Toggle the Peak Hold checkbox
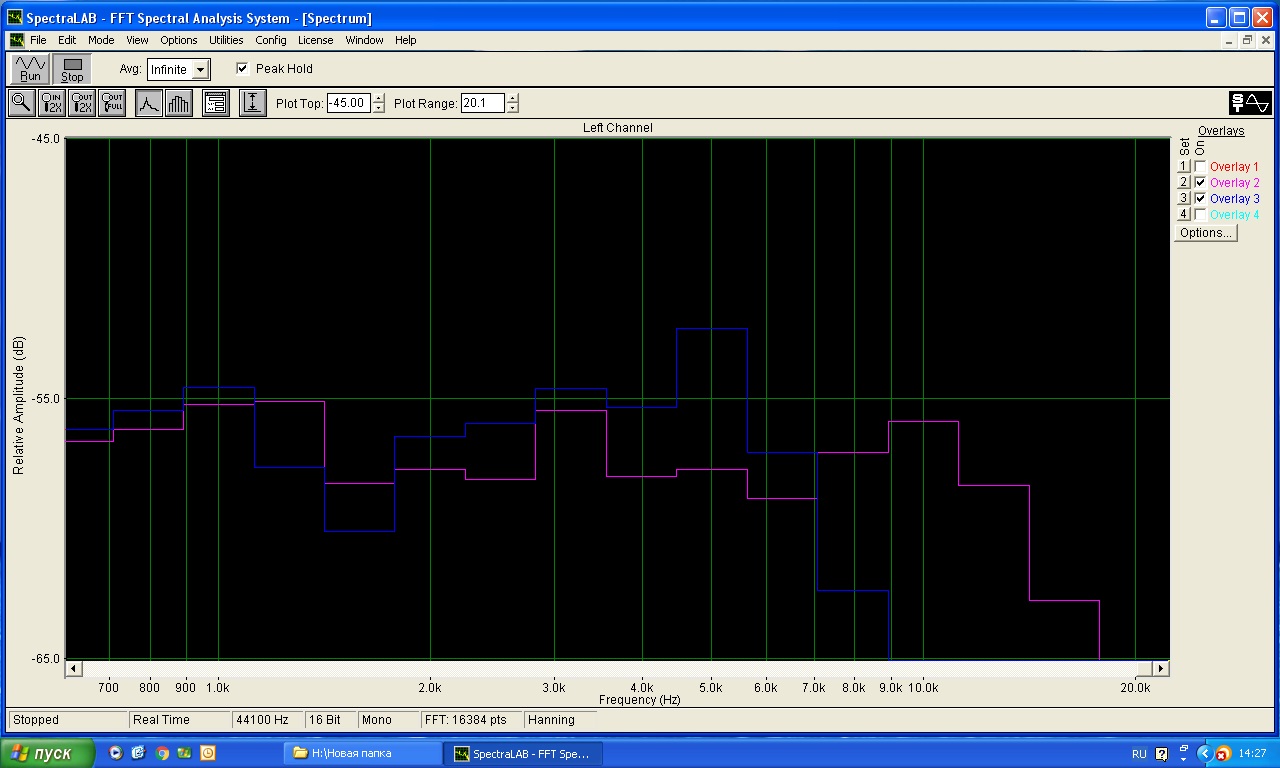 click(242, 69)
